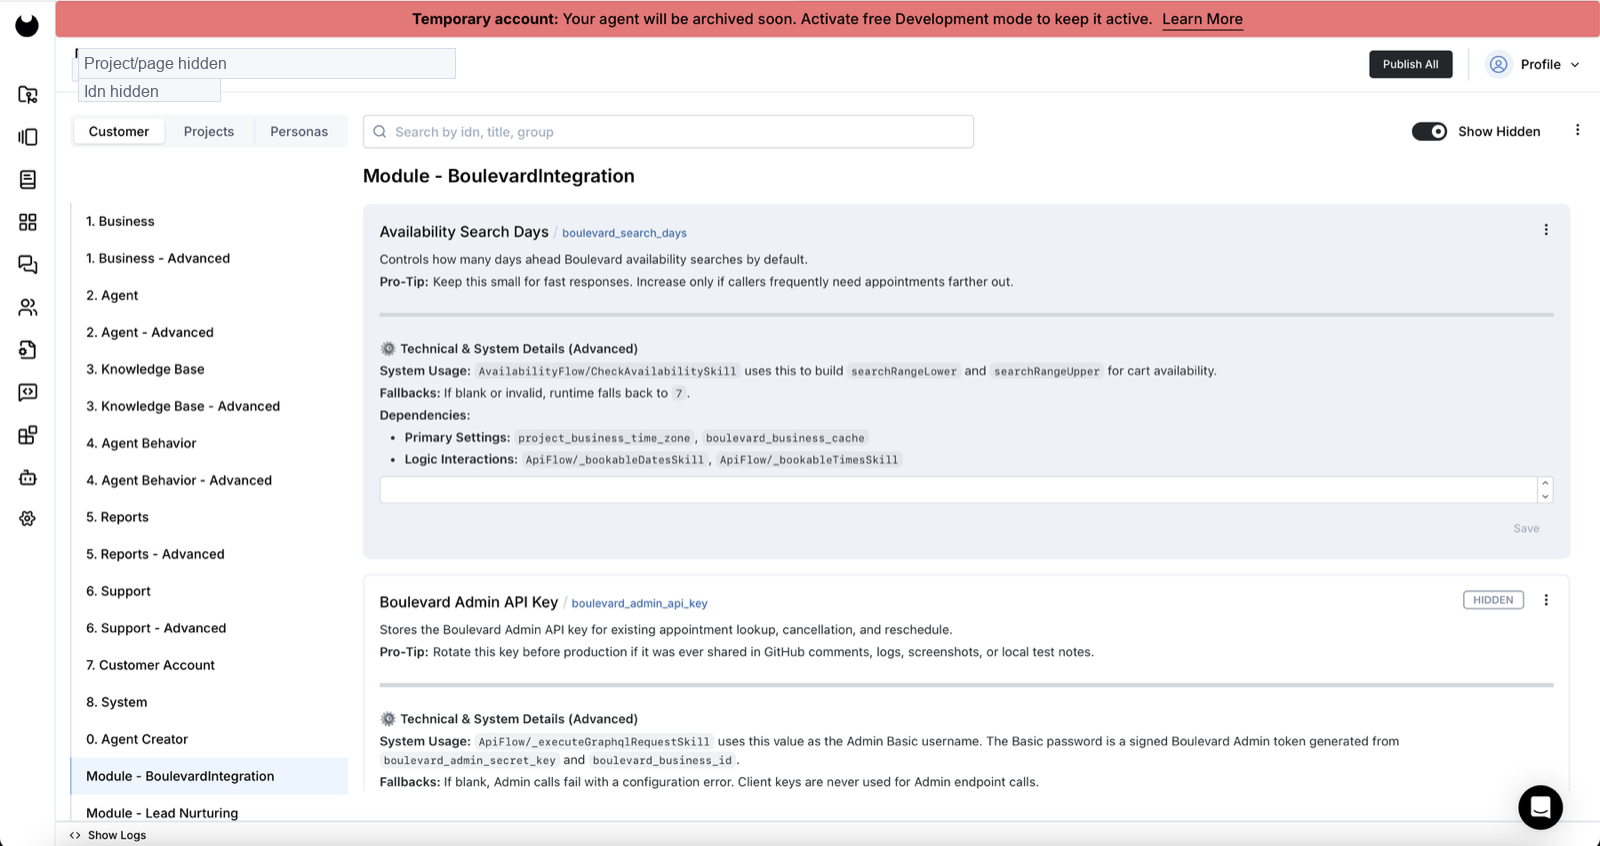Click the Availability Search Days value input
The height and width of the screenshot is (846, 1600).
click(958, 490)
